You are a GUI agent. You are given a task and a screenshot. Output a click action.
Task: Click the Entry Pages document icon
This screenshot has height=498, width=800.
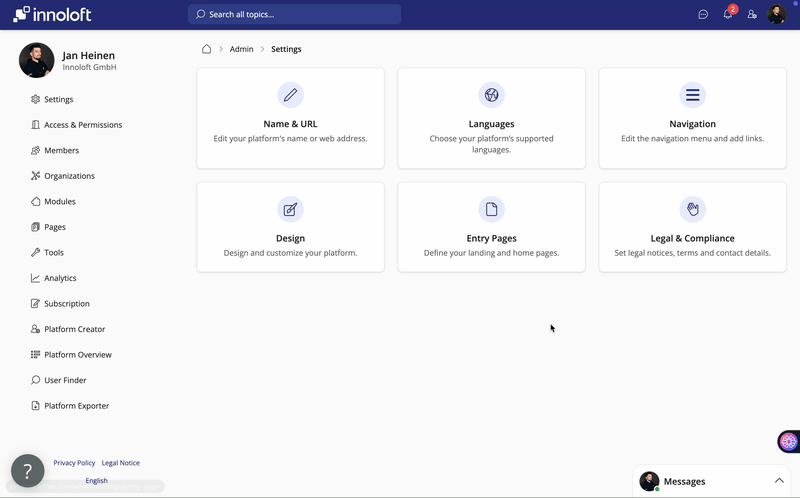pos(491,209)
